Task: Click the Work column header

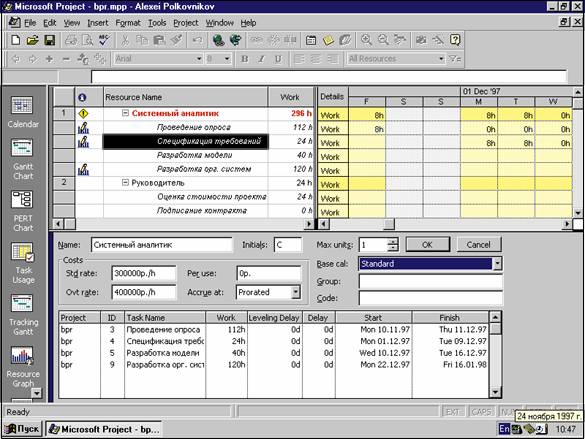Action: tap(291, 97)
